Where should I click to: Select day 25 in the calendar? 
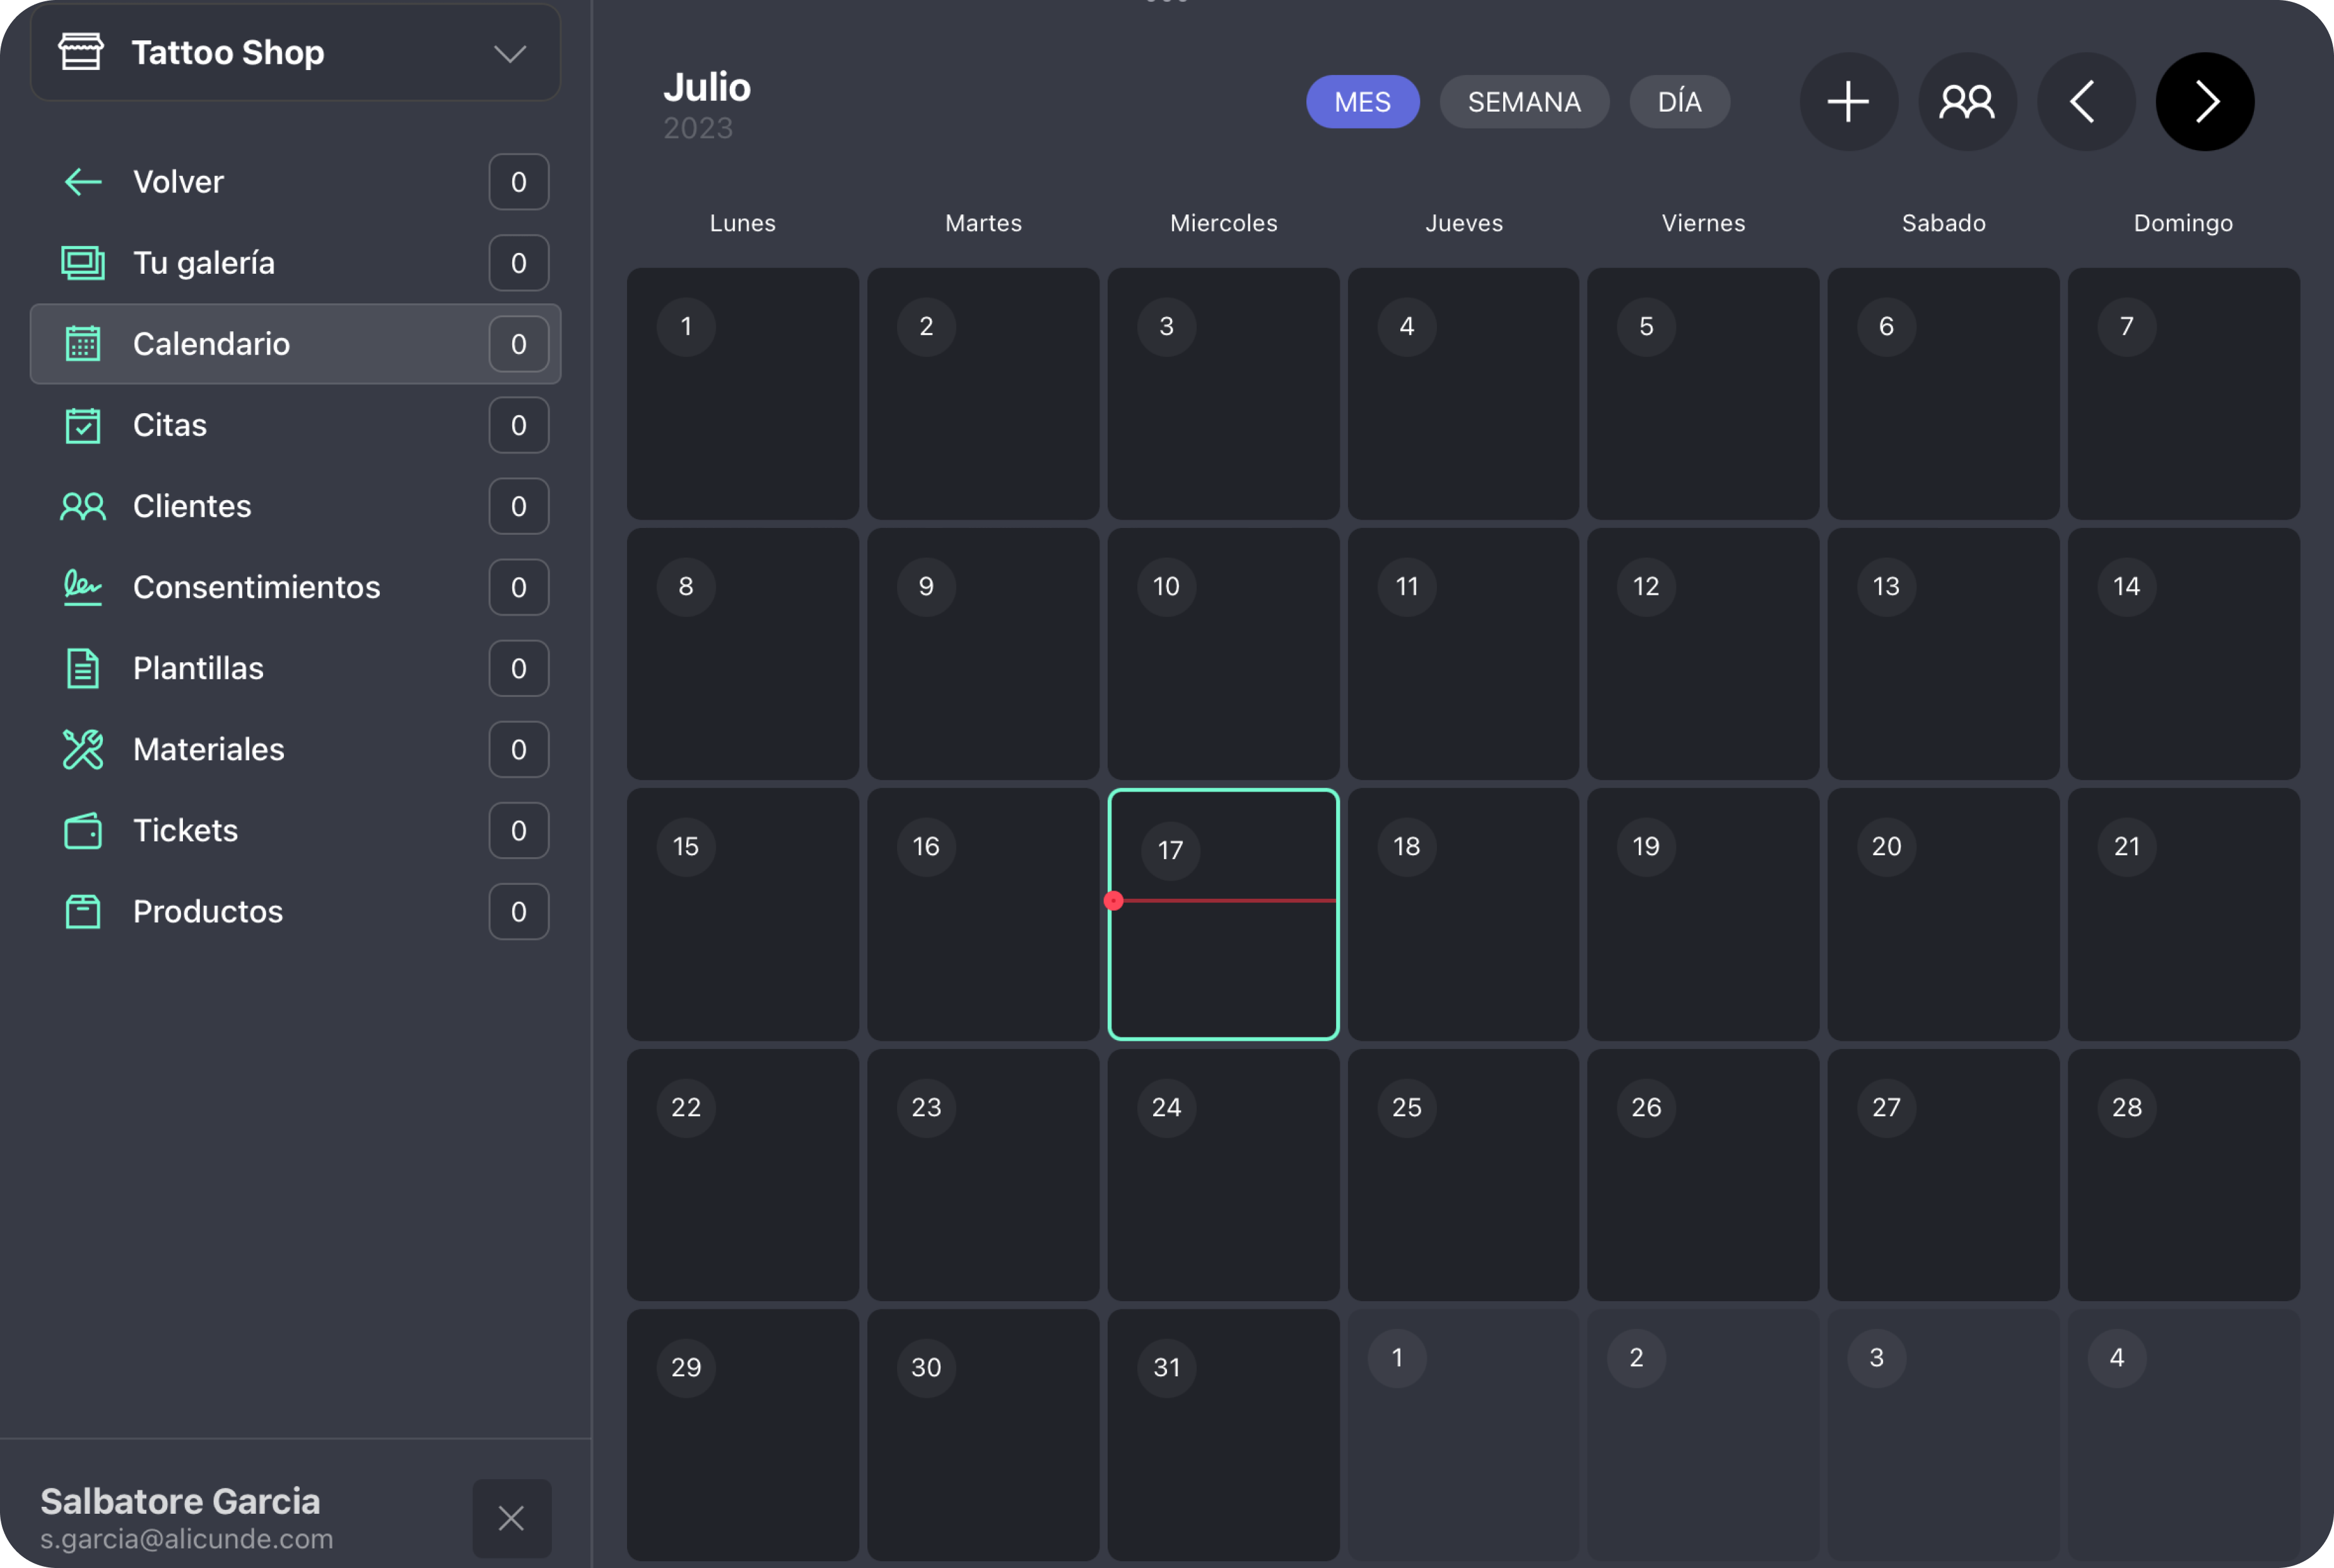(1463, 1174)
